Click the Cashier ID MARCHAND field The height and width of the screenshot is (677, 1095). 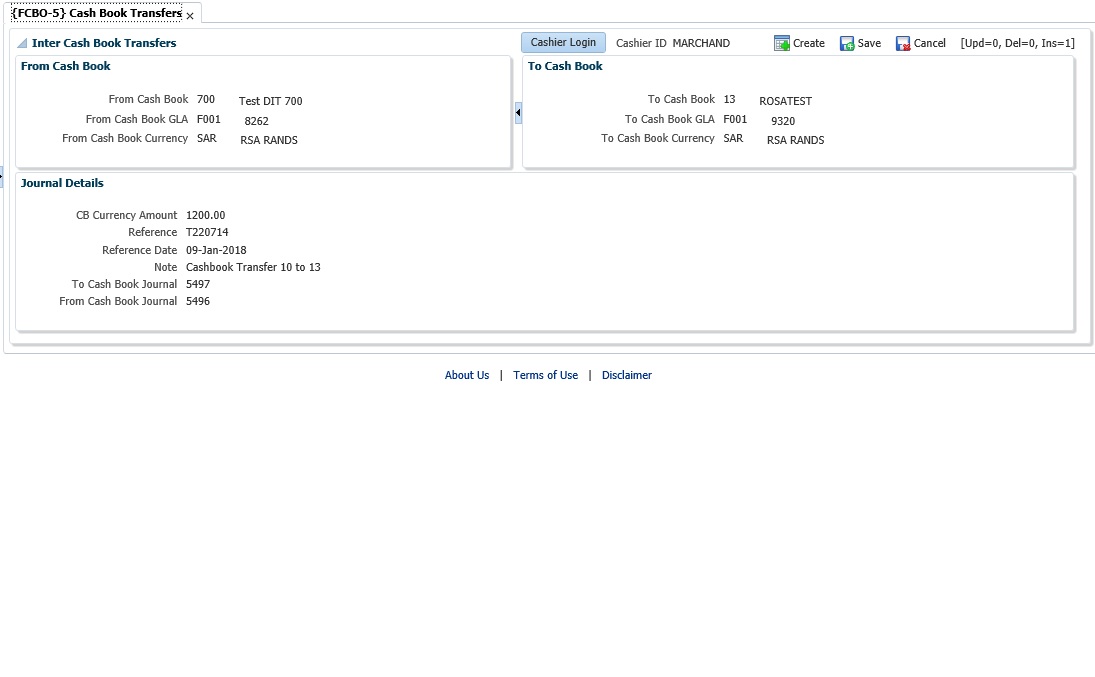pos(700,43)
